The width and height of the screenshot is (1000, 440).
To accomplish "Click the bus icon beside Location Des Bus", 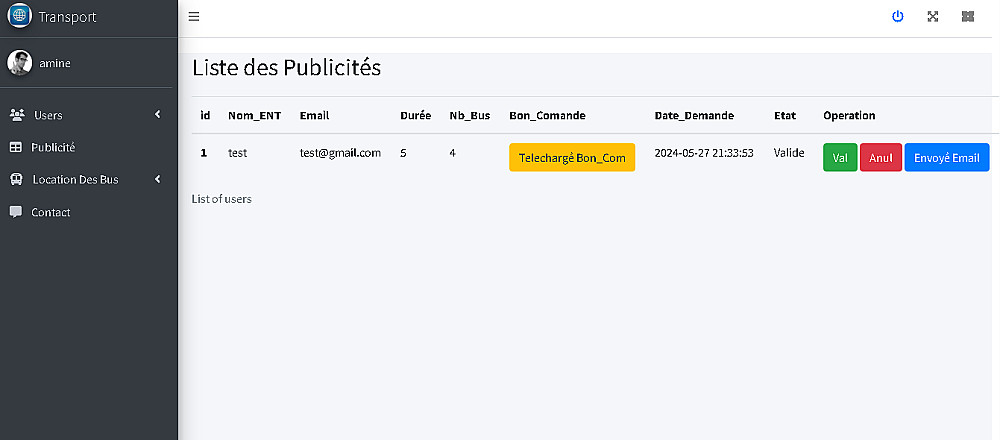I will tap(16, 180).
